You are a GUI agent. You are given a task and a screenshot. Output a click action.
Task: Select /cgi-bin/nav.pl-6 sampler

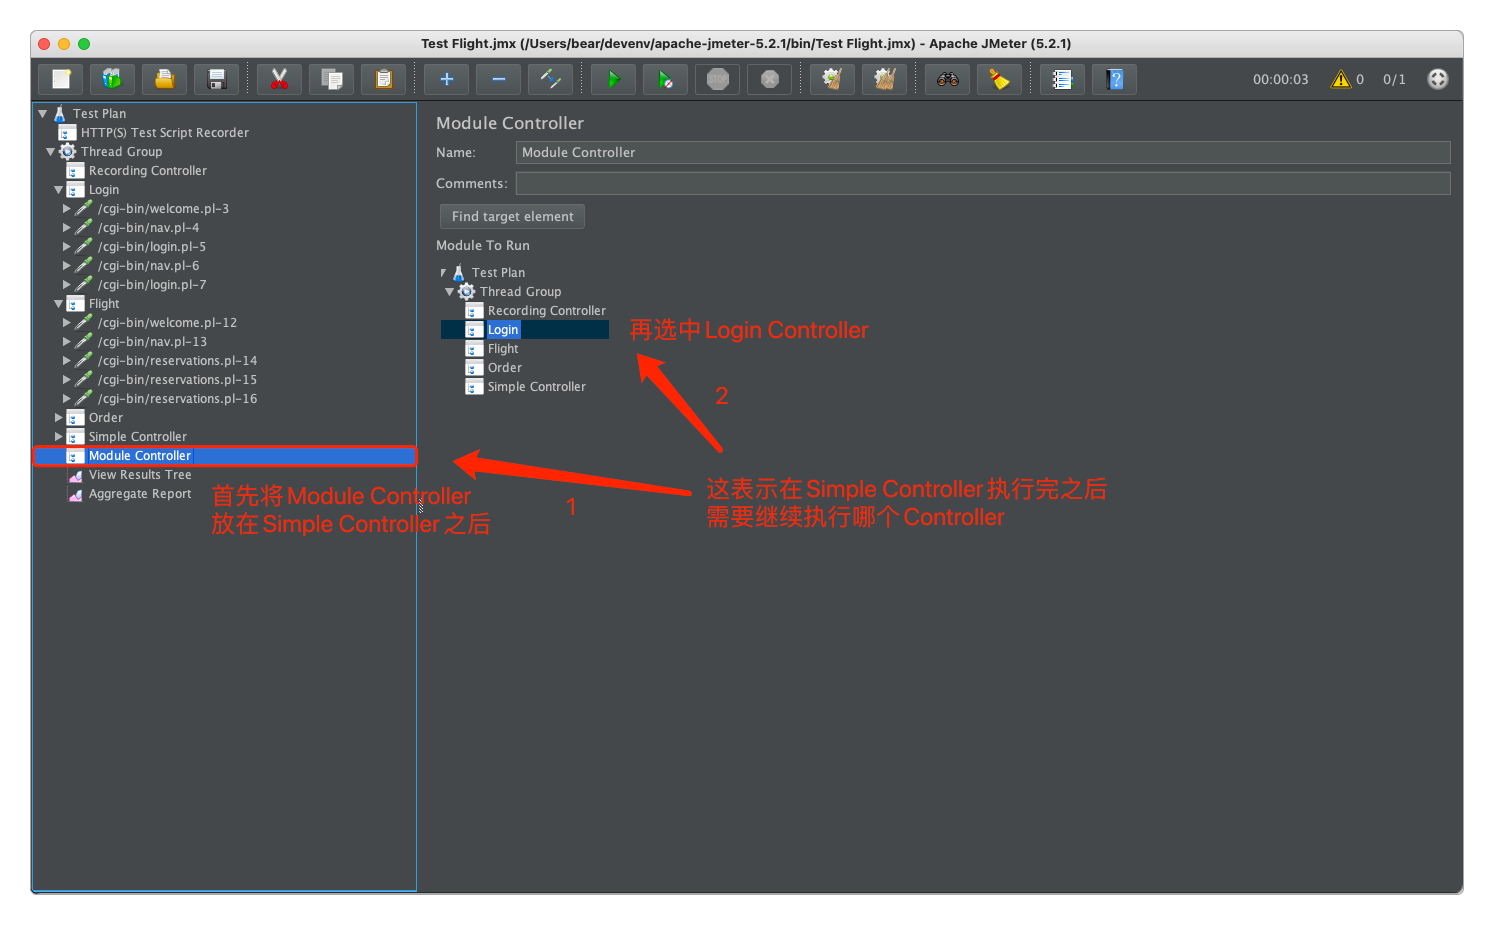(x=148, y=266)
